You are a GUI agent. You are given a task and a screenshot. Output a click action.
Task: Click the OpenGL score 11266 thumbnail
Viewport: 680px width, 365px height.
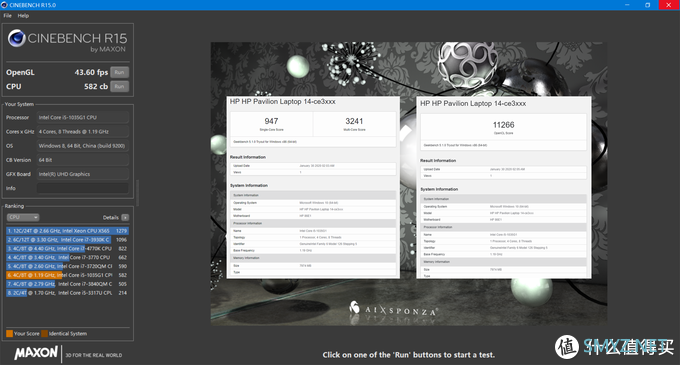tap(503, 187)
